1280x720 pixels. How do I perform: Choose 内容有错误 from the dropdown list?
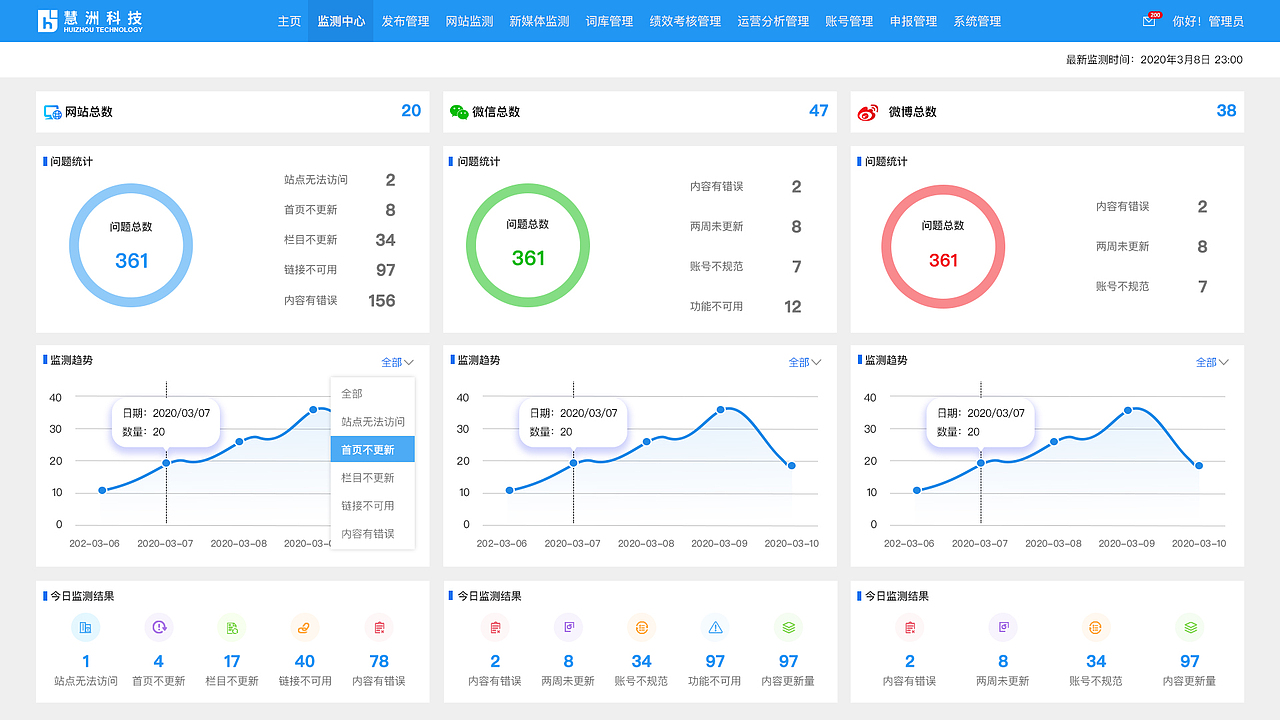(x=372, y=534)
